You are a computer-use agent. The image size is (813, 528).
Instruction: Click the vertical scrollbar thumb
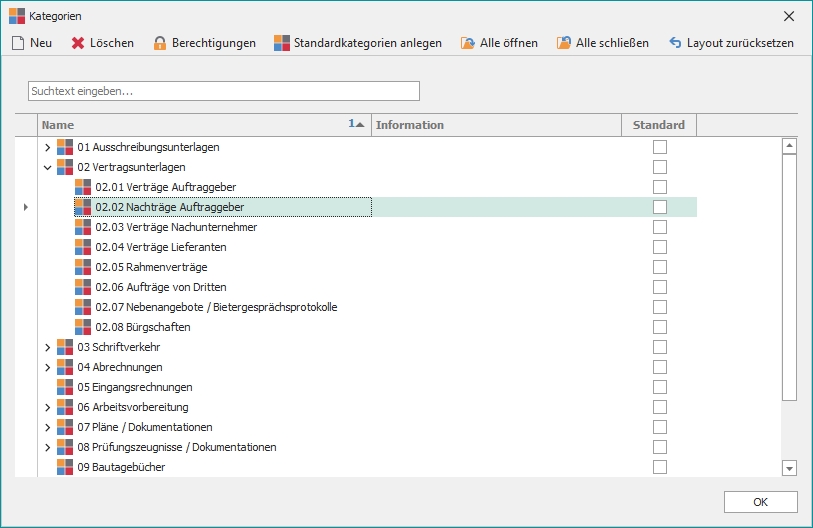click(x=789, y=277)
